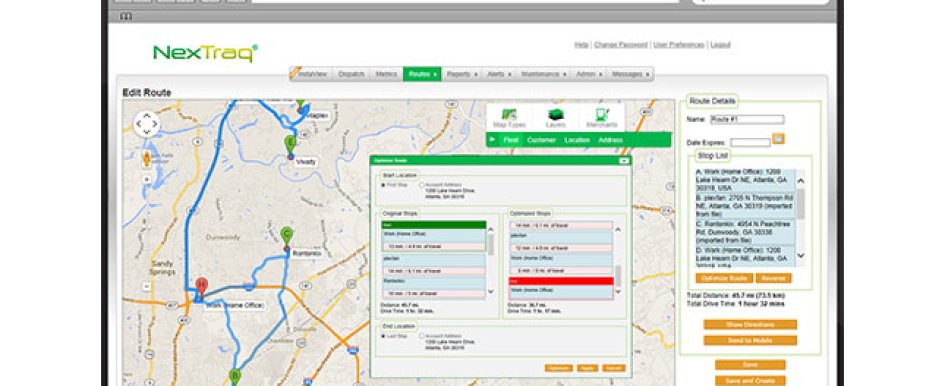Expand the Maintenance menu dropdown

coord(544,74)
